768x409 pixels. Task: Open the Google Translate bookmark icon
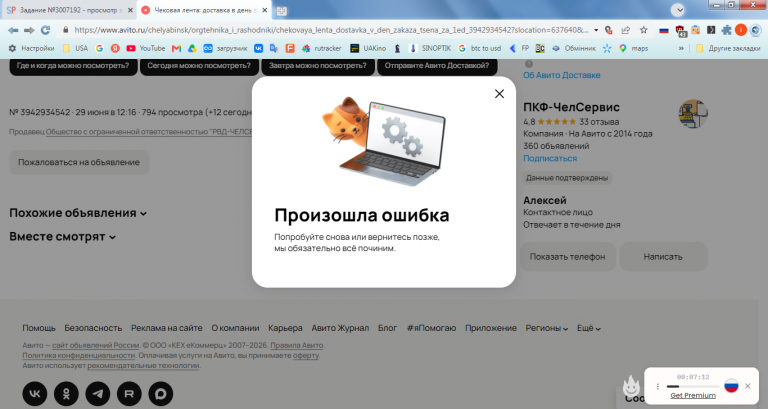[274, 48]
